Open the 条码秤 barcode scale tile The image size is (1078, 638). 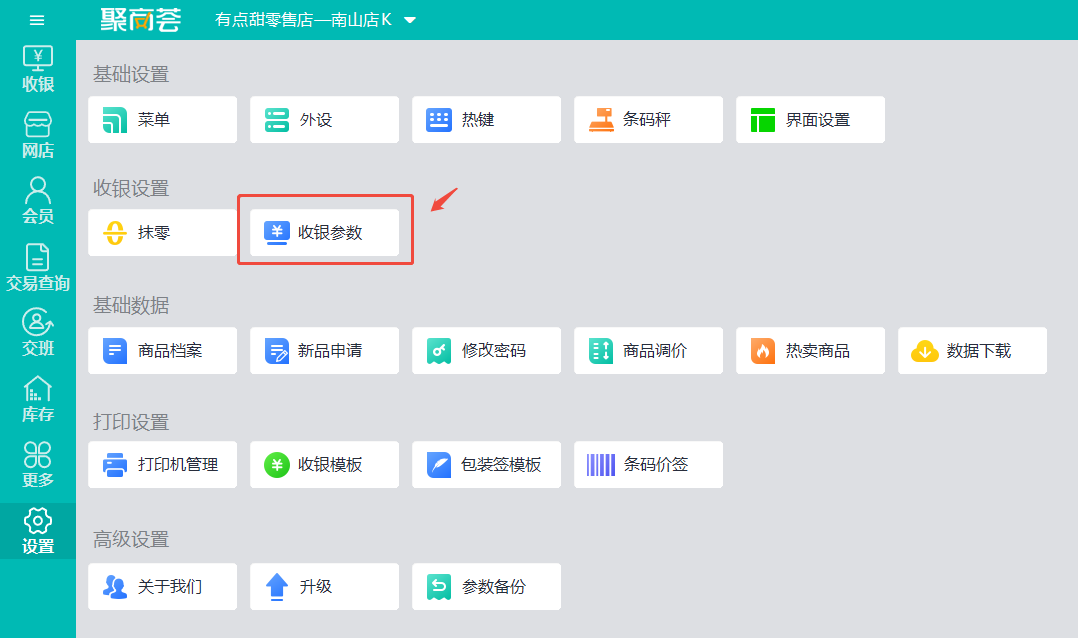click(648, 120)
